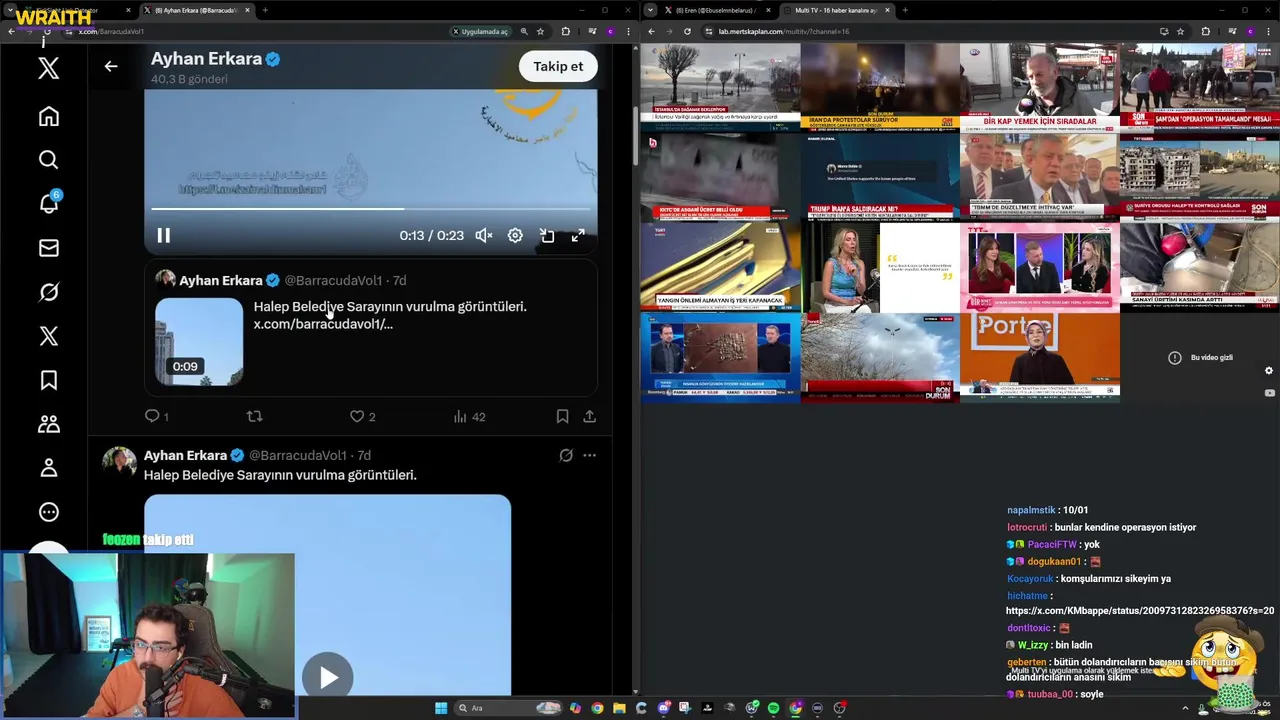
Task: Open left browser three-dot menu
Action: coord(628,31)
